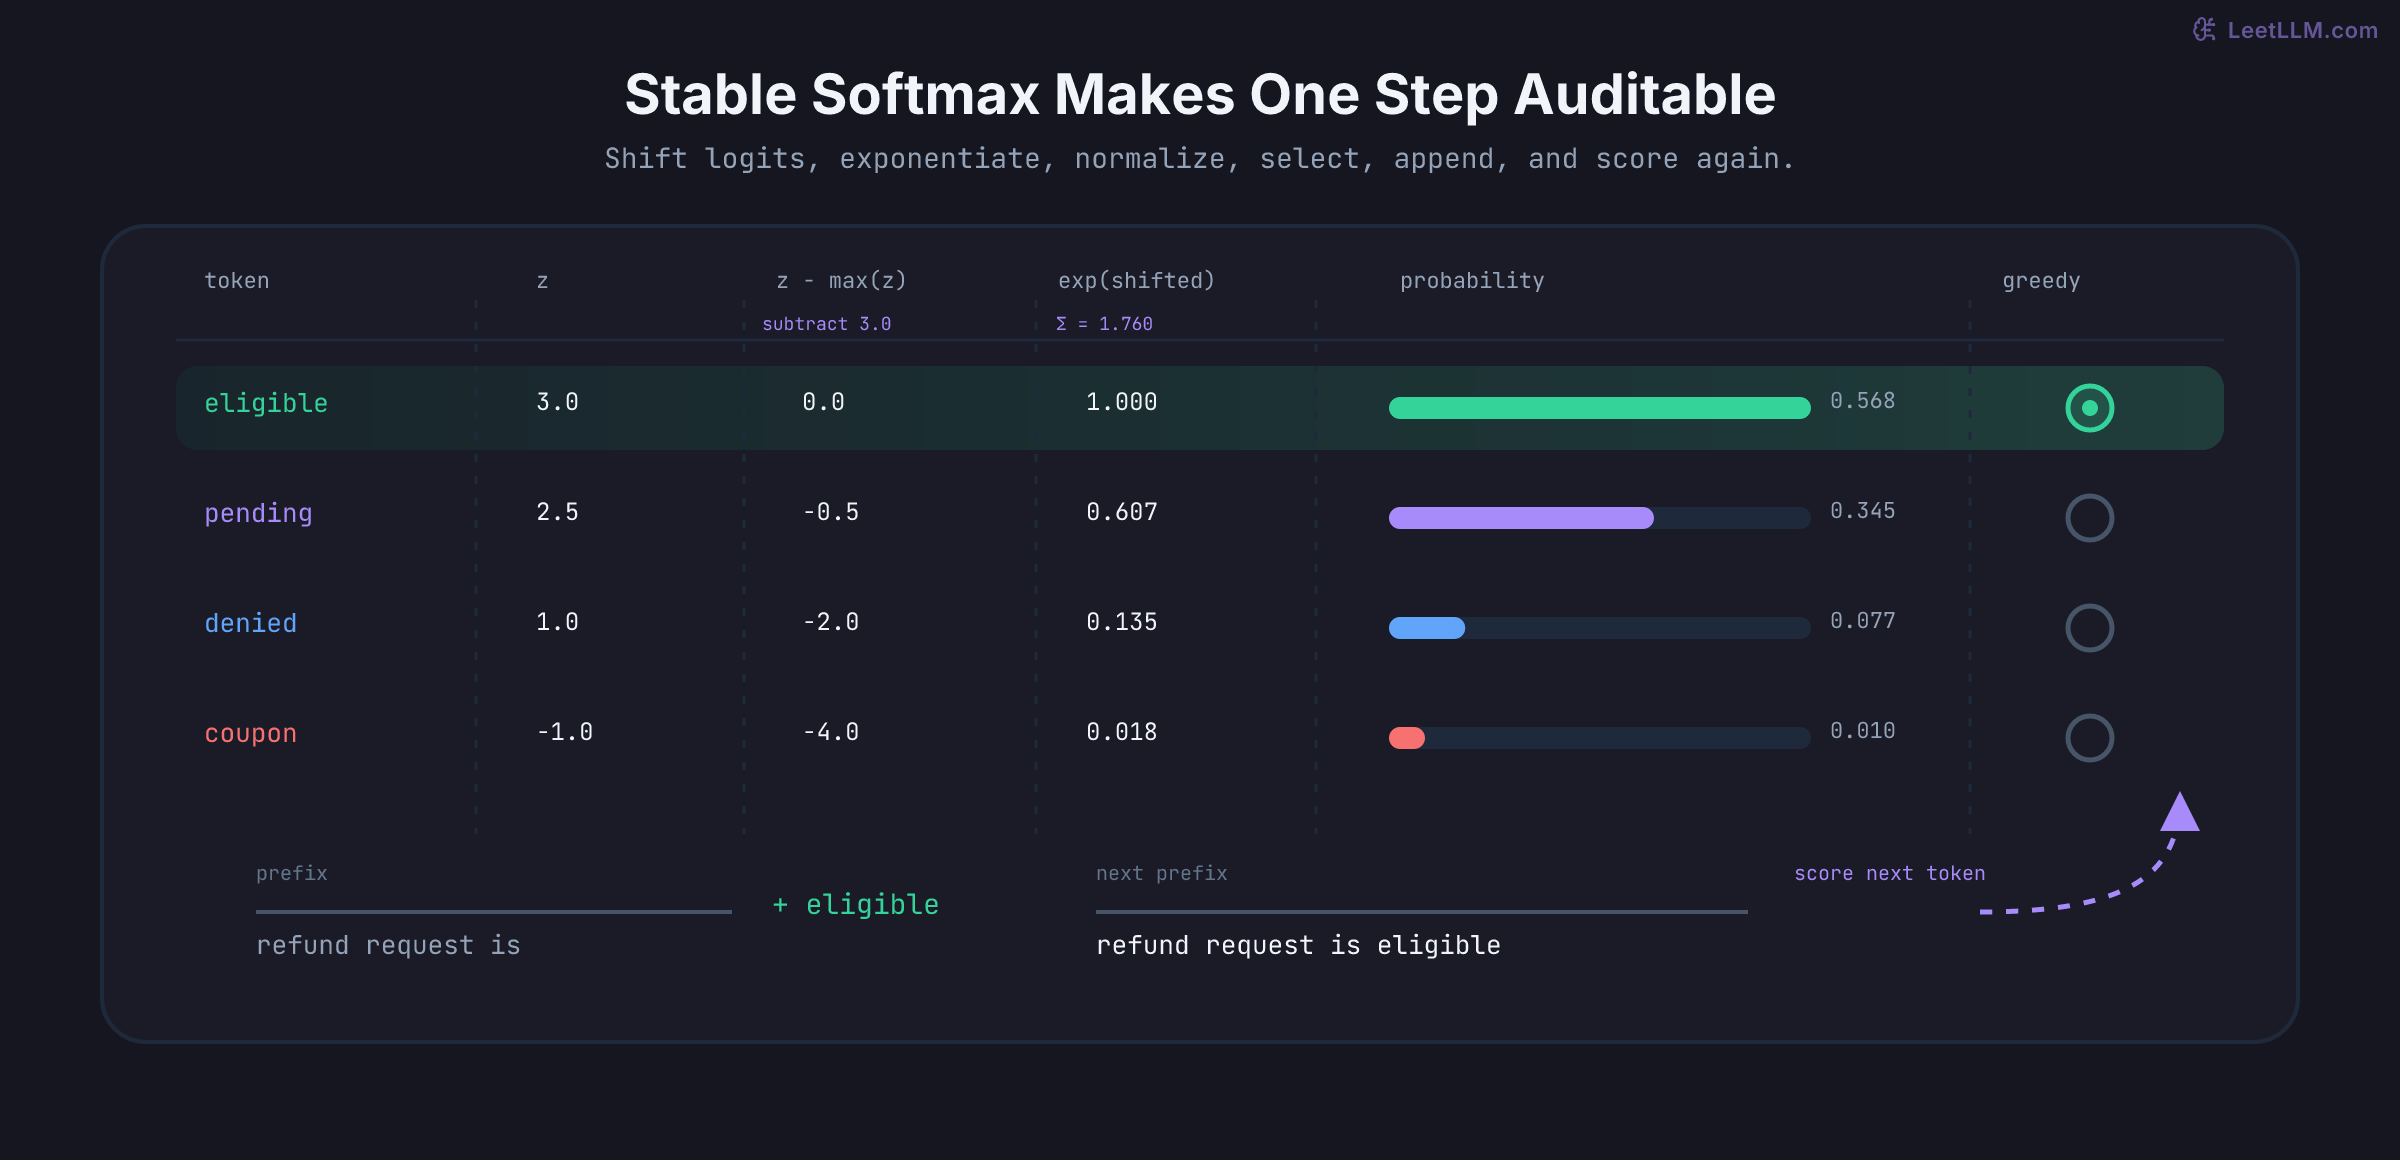The height and width of the screenshot is (1160, 2400).
Task: Click the purple pending probability bar
Action: (x=1521, y=518)
